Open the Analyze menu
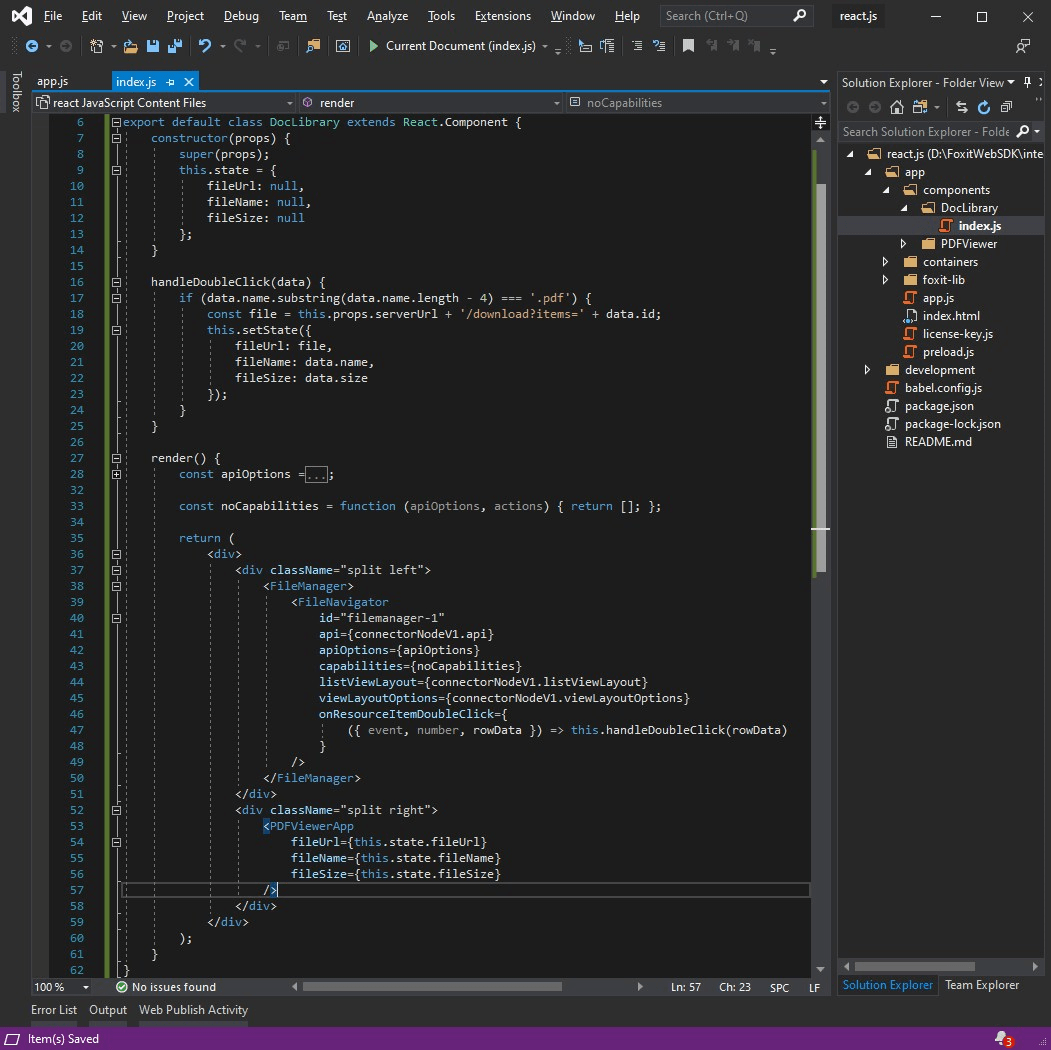 (x=387, y=16)
